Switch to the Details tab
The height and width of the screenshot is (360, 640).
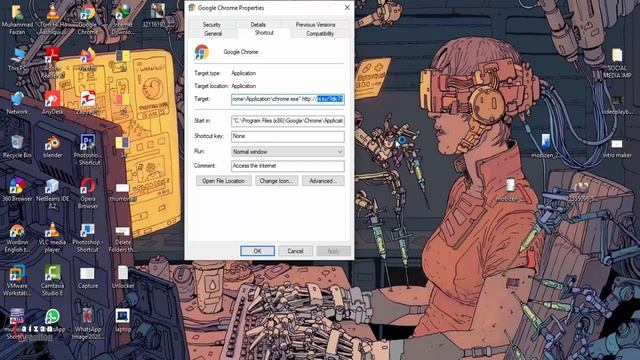[258, 24]
